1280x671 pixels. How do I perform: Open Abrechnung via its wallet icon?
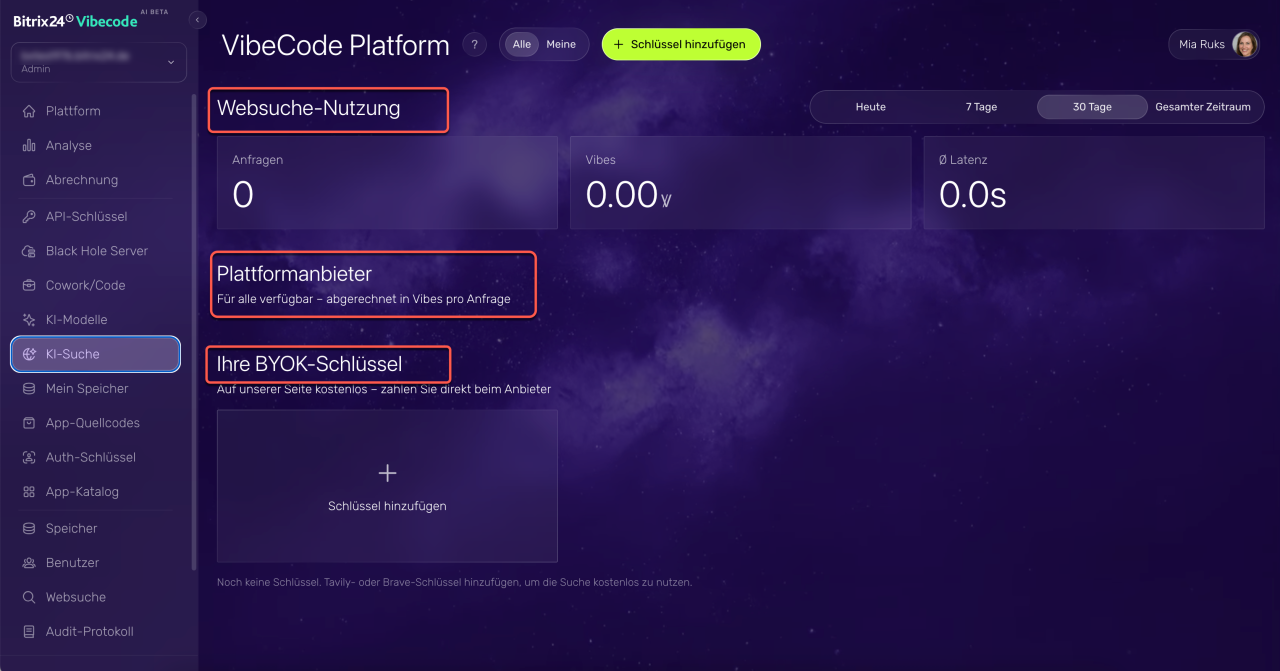29,180
